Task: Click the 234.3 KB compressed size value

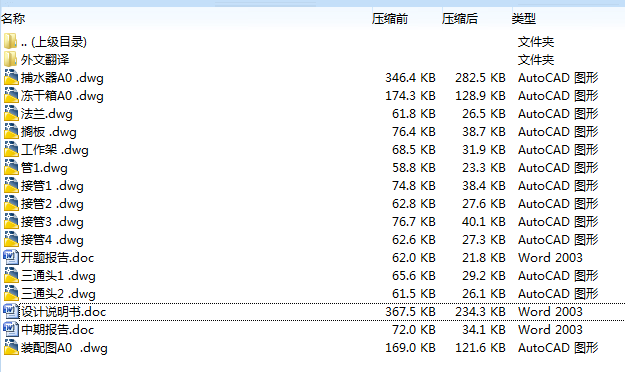Action: (480, 311)
